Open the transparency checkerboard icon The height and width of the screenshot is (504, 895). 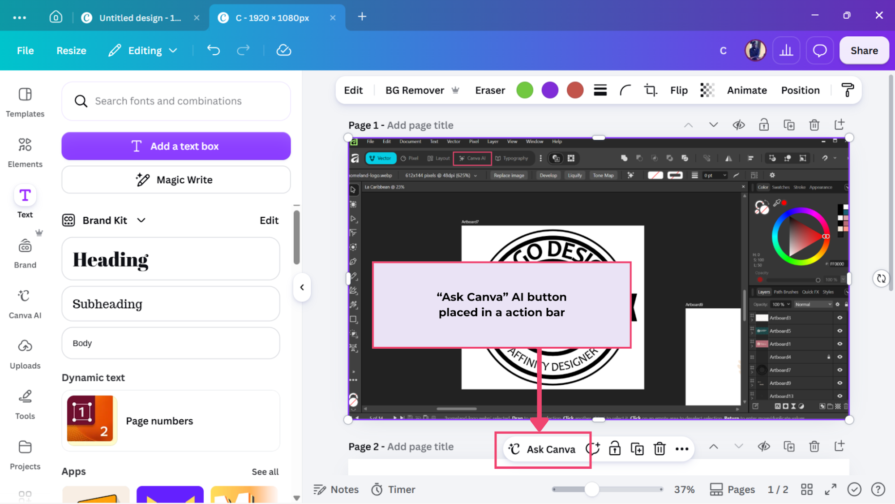point(707,90)
